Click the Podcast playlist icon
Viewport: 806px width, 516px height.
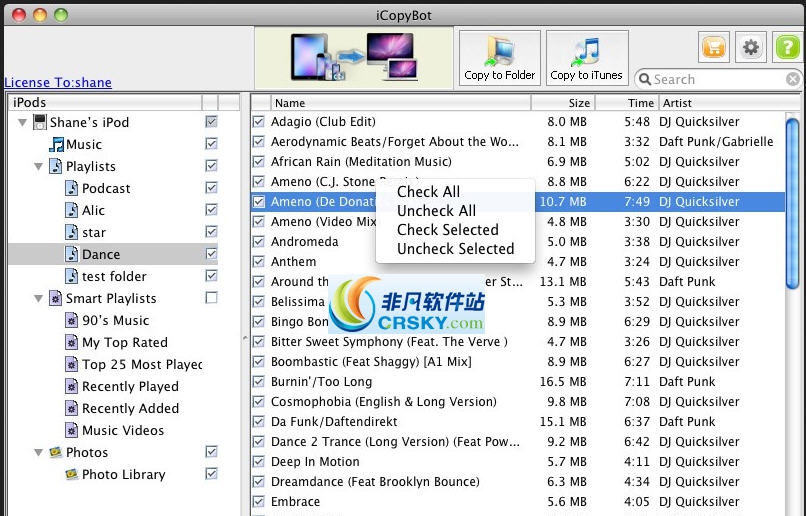coord(72,188)
